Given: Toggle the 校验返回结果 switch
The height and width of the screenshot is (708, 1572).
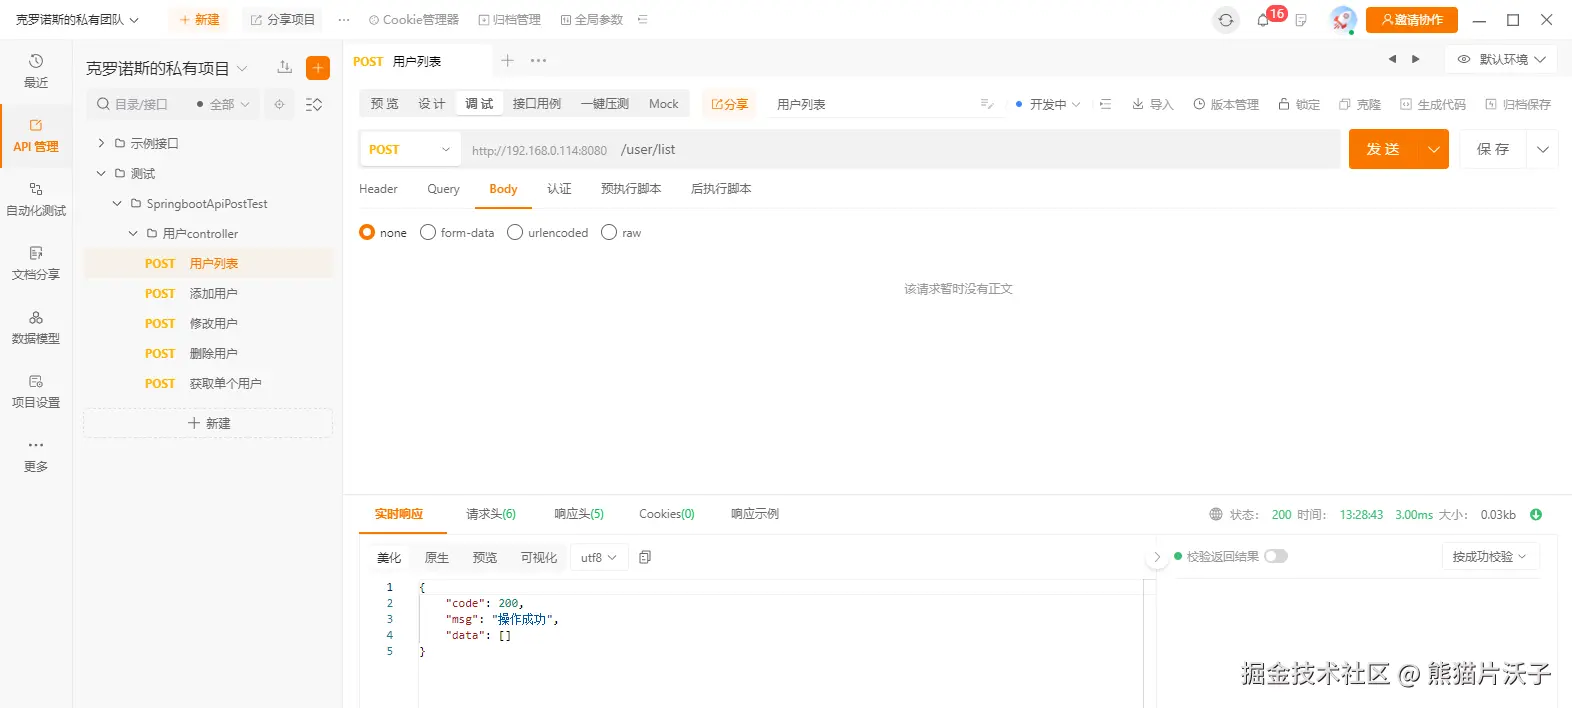Looking at the screenshot, I should (1276, 556).
